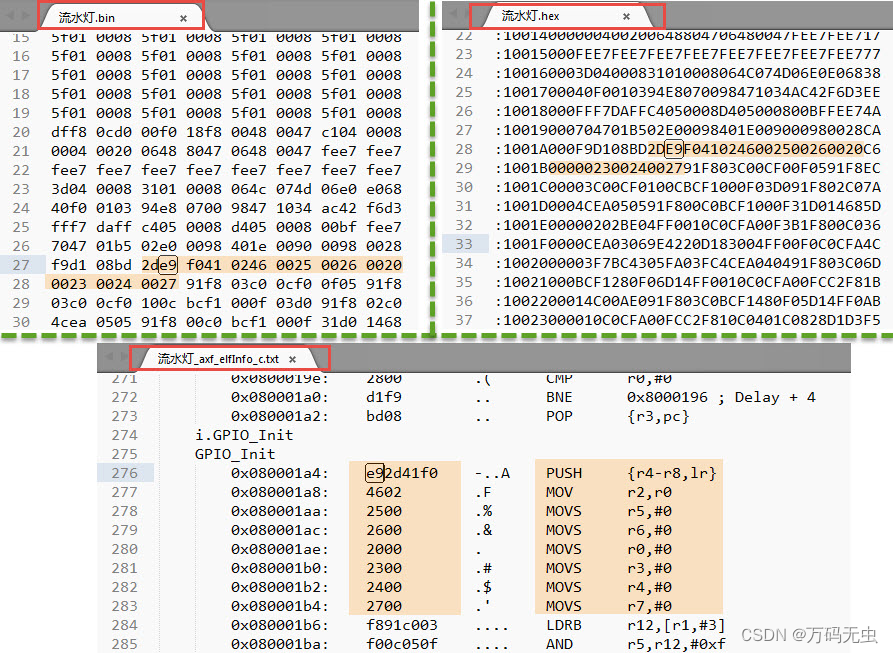Click line number 28 in the hex pane gutter
The height and width of the screenshot is (653, 893).
[x=464, y=149]
